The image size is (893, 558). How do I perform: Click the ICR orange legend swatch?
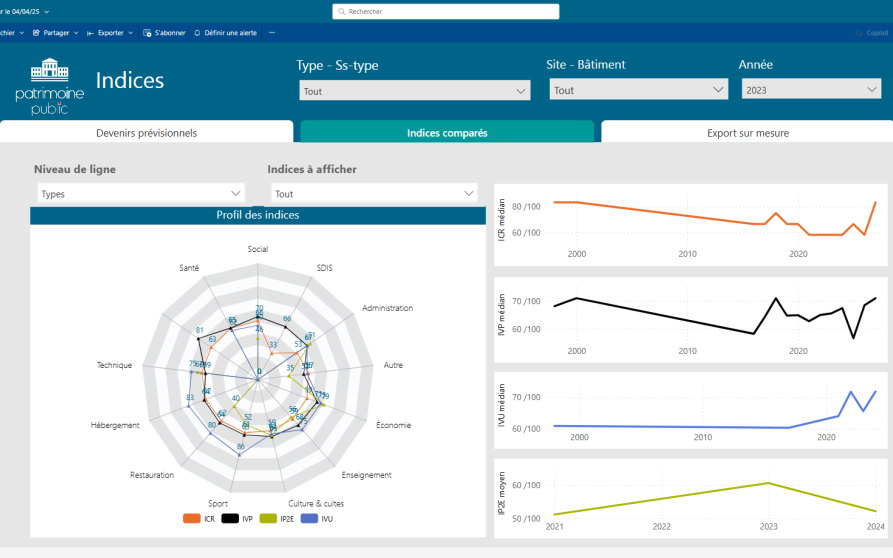pyautogui.click(x=192, y=518)
